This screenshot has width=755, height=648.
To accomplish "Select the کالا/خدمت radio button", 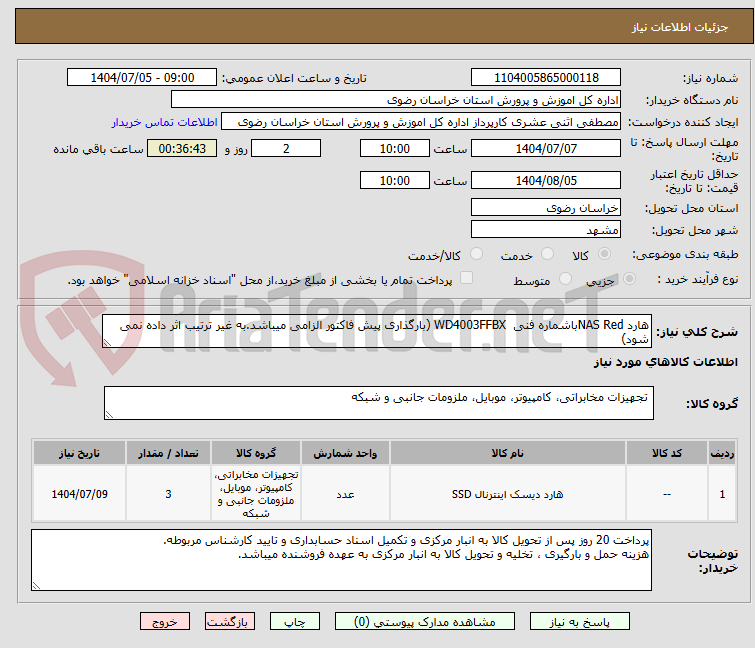I will coord(476,254).
